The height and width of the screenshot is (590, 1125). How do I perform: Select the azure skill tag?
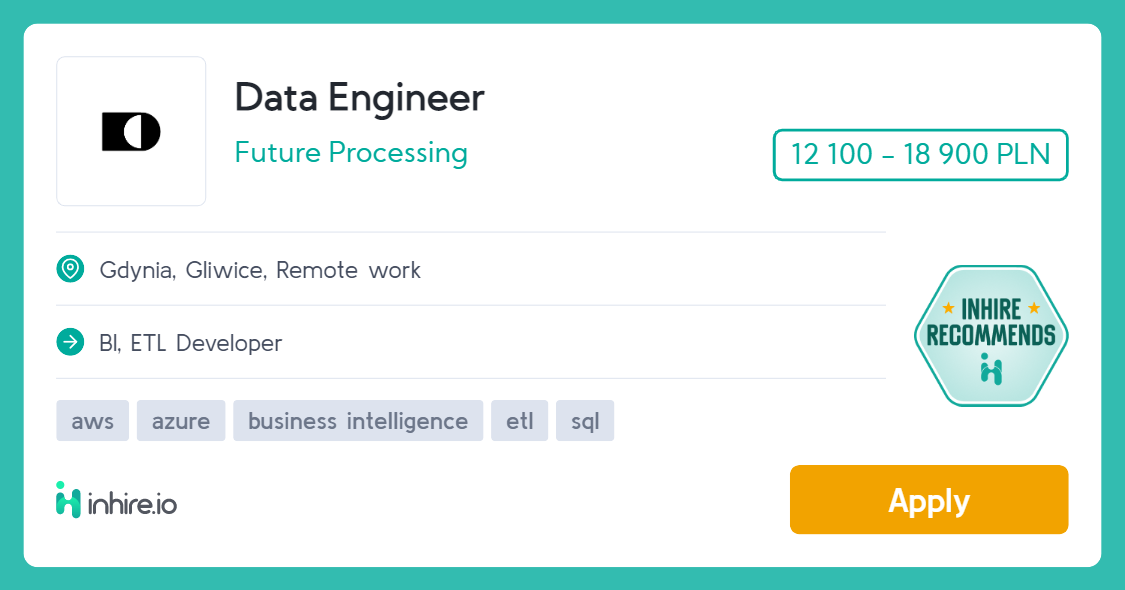181,421
